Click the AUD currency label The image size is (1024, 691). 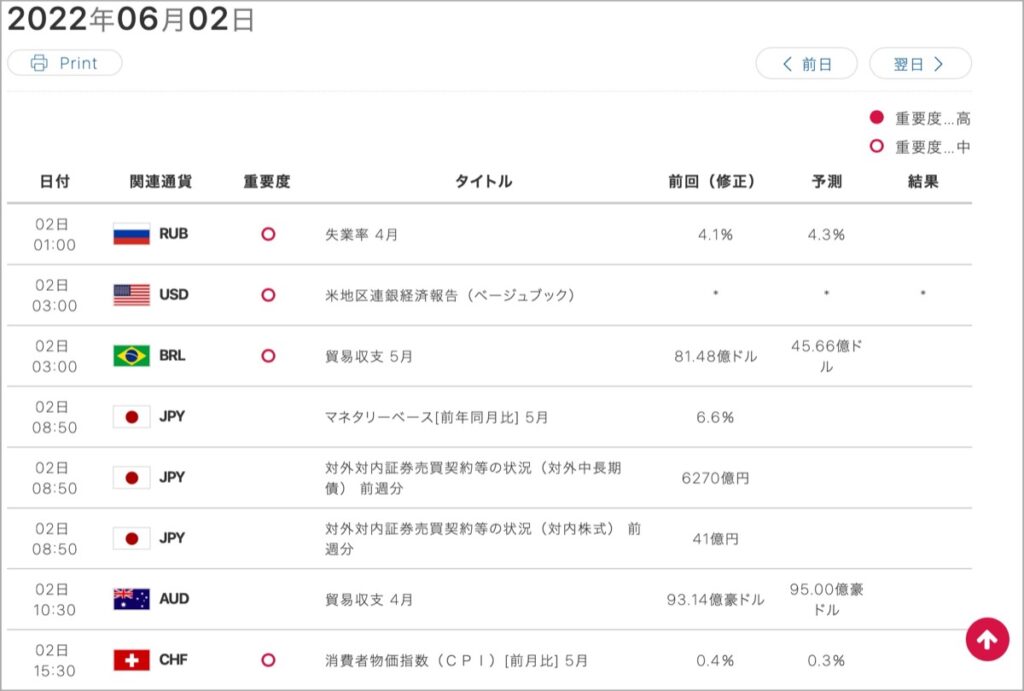point(174,599)
